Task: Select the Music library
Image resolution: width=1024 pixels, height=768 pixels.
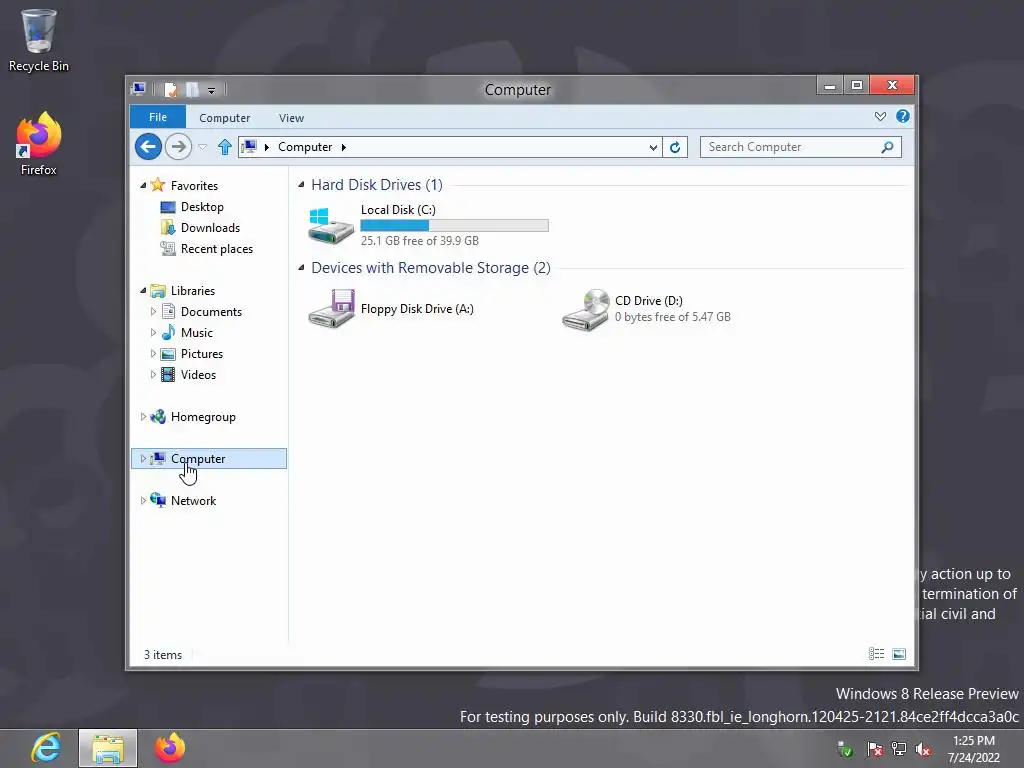Action: click(197, 332)
